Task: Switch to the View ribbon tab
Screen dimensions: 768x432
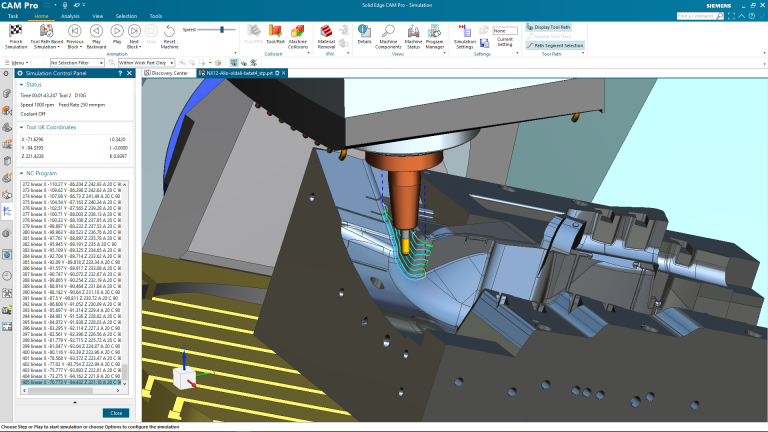Action: pyautogui.click(x=98, y=16)
